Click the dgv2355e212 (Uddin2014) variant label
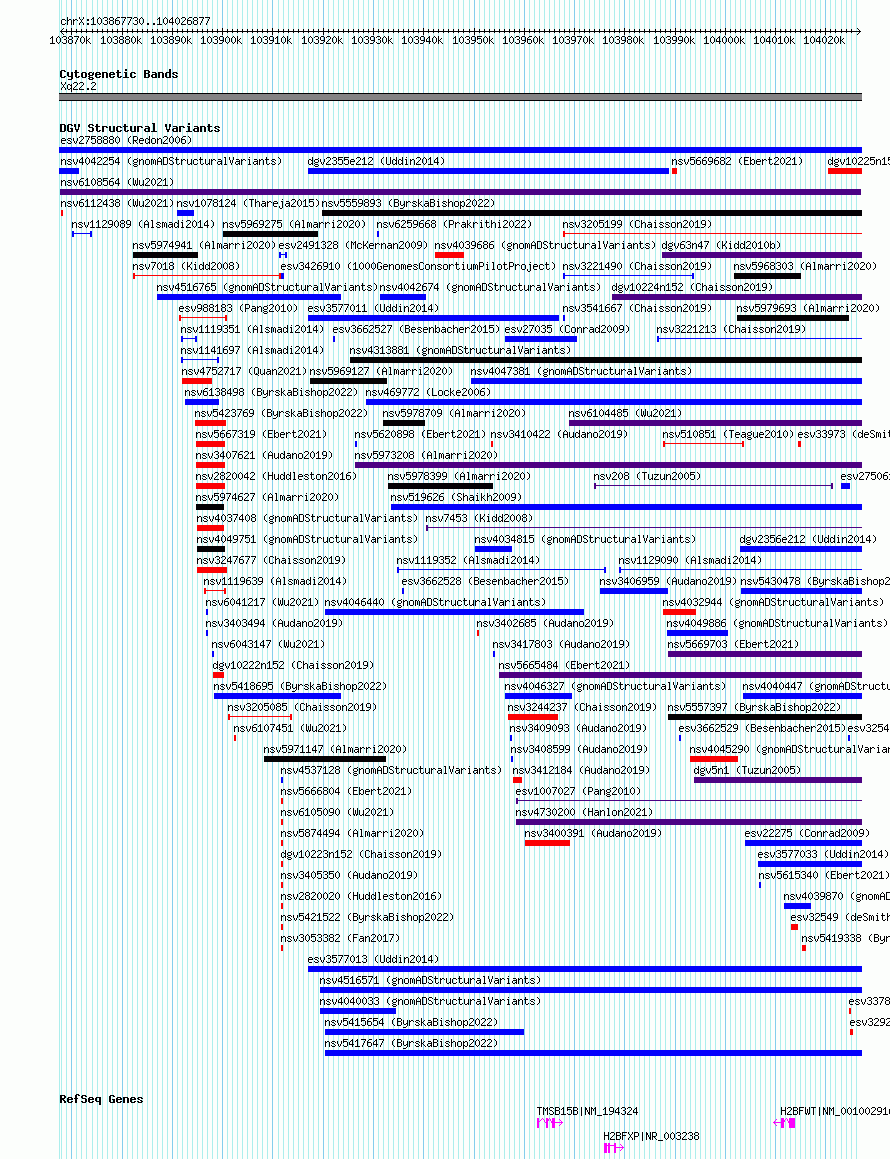Viewport: 890px width, 1159px height. tap(376, 160)
